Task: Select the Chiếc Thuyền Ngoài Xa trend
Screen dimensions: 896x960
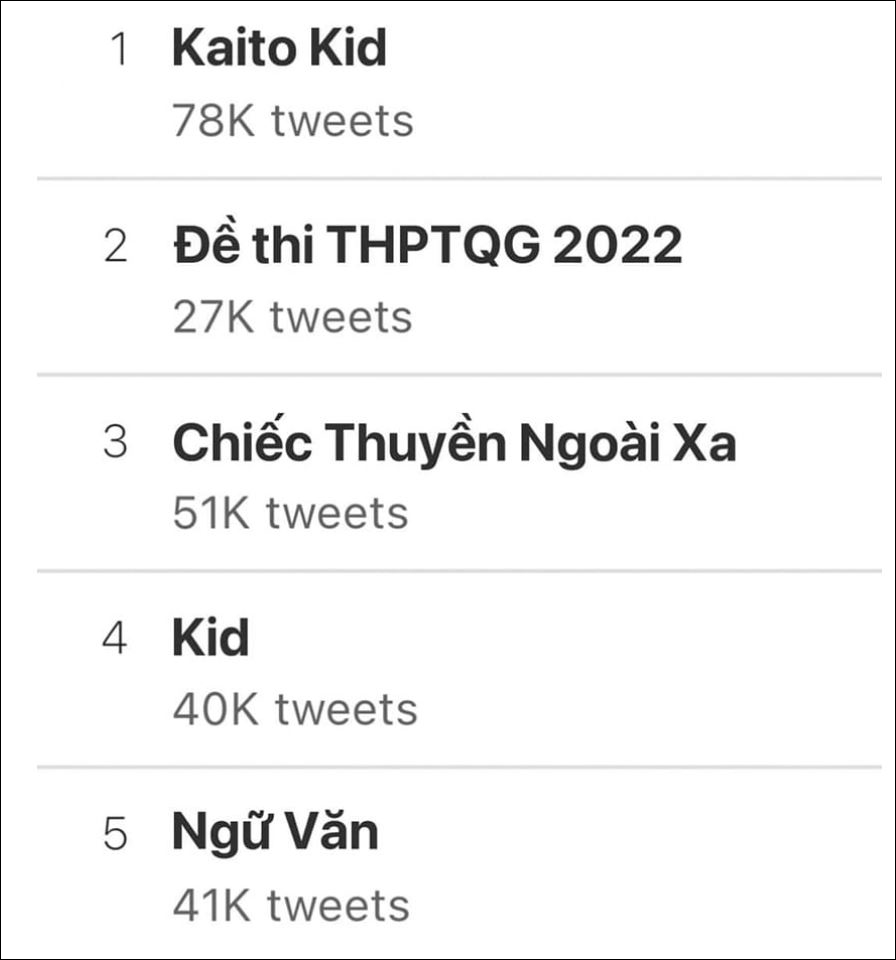Action: 454,442
